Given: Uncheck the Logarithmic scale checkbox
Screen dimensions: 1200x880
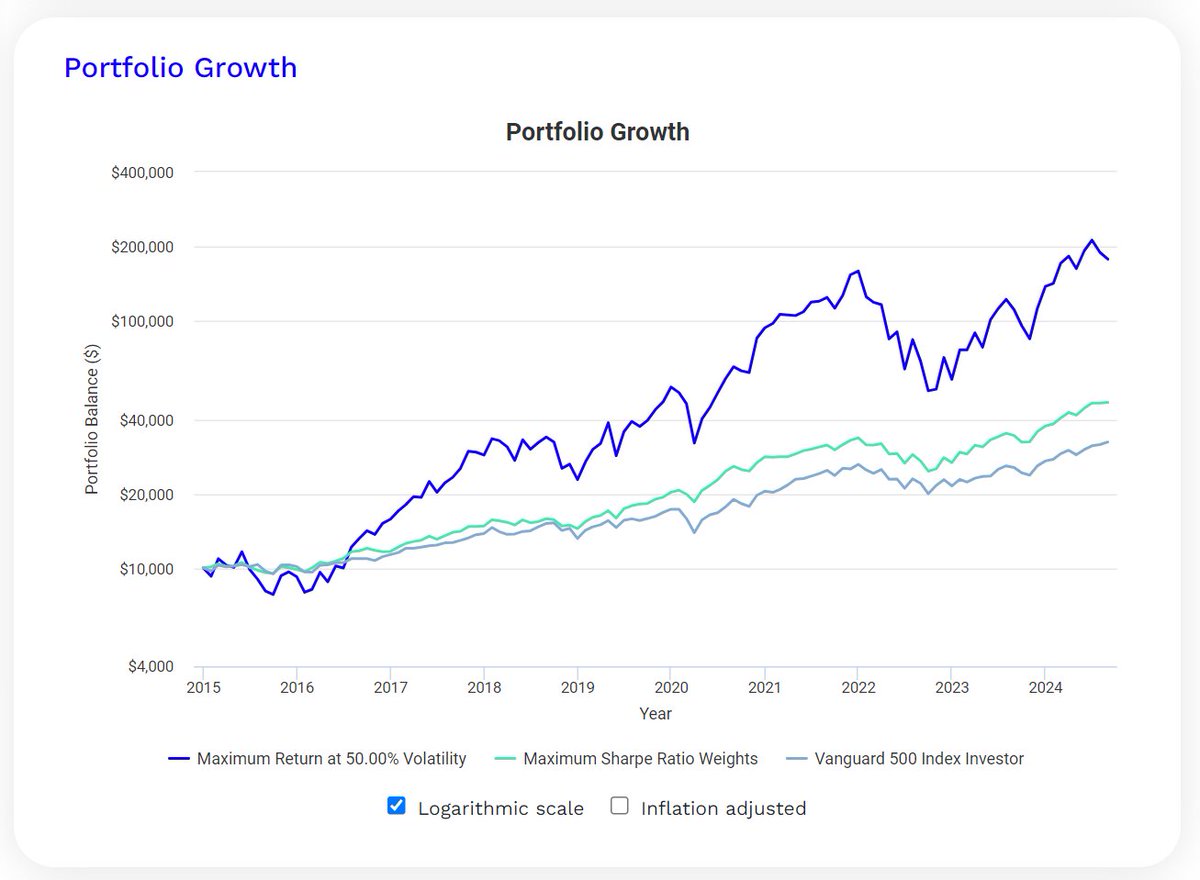Looking at the screenshot, I should pos(396,806).
